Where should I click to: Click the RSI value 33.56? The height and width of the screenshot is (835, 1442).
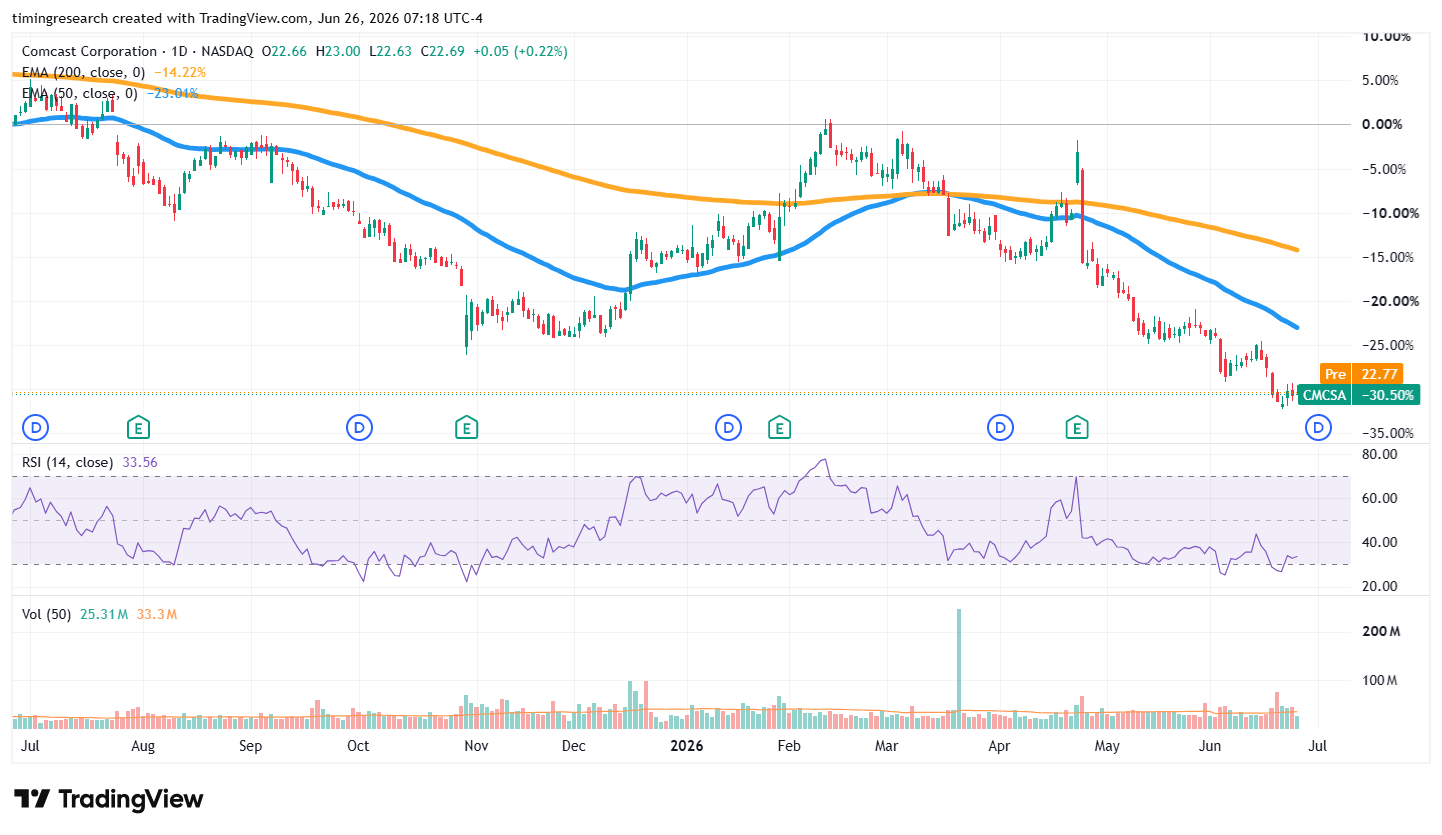(139, 462)
